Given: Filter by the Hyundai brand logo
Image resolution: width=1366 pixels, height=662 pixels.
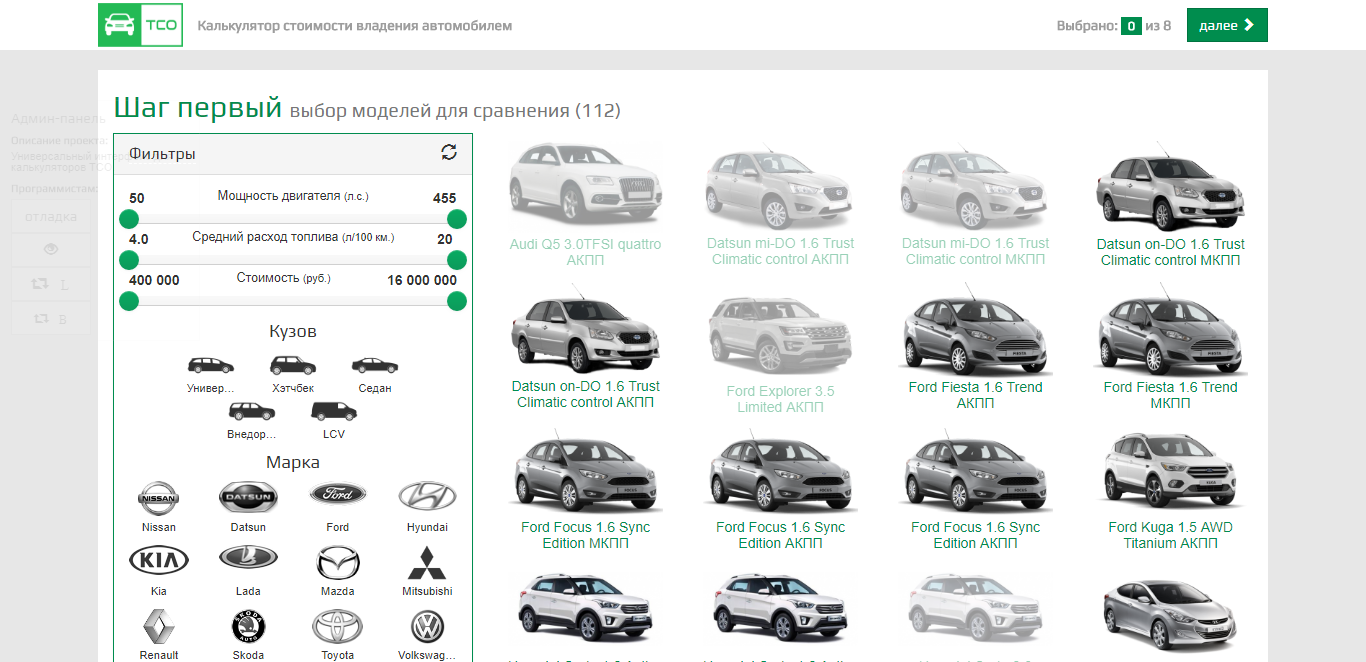Looking at the screenshot, I should click(x=427, y=496).
